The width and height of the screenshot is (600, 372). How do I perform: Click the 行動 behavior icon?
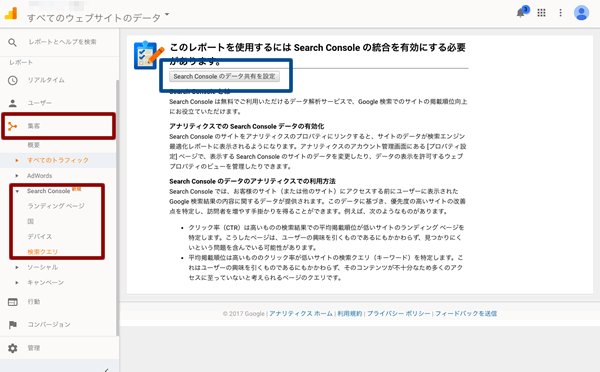coord(13,302)
